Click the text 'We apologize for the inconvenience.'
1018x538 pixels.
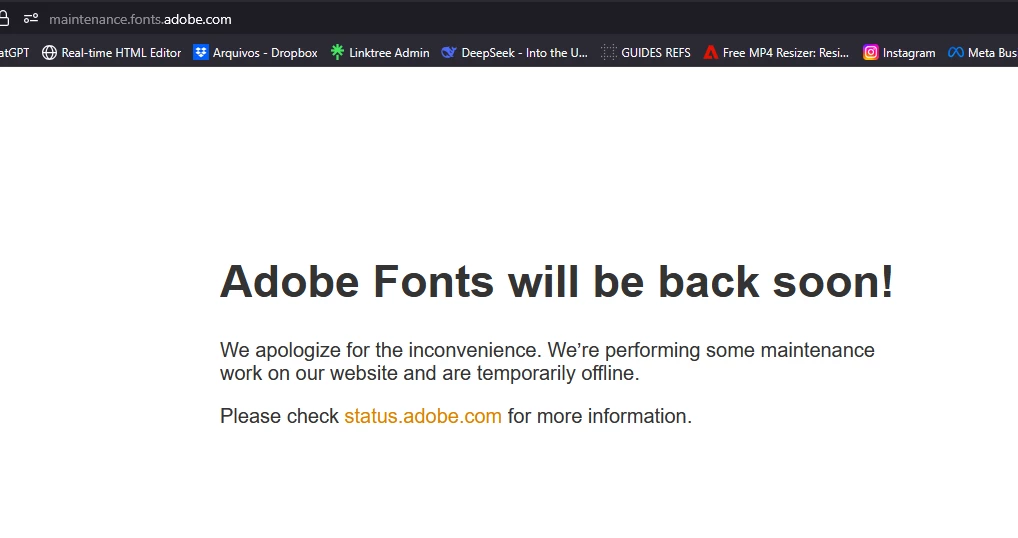pos(380,350)
